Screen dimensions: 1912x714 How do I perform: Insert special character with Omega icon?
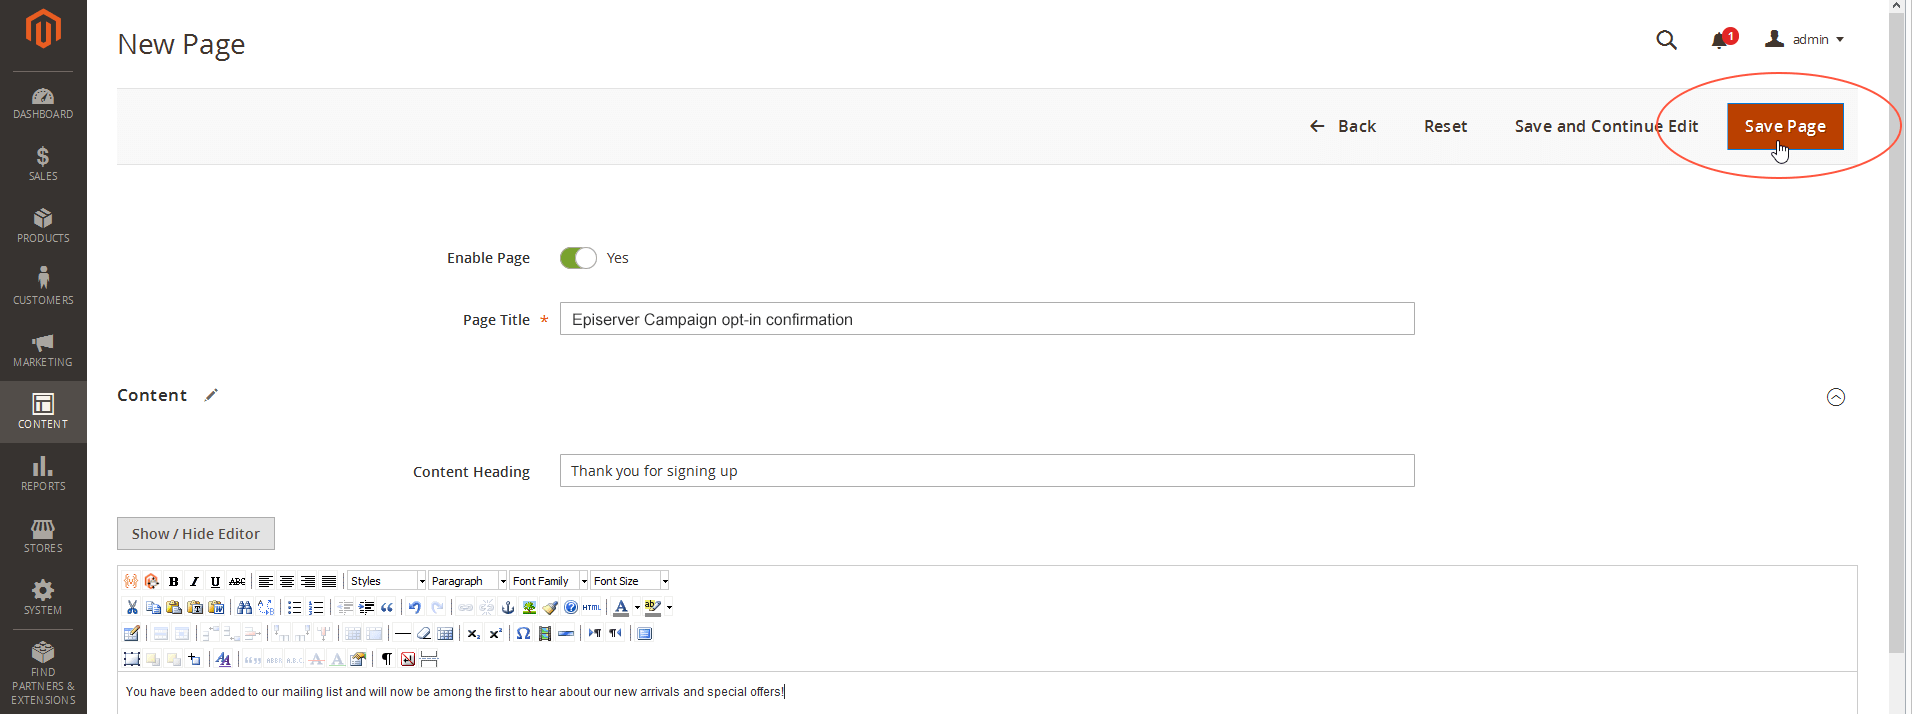click(x=523, y=633)
